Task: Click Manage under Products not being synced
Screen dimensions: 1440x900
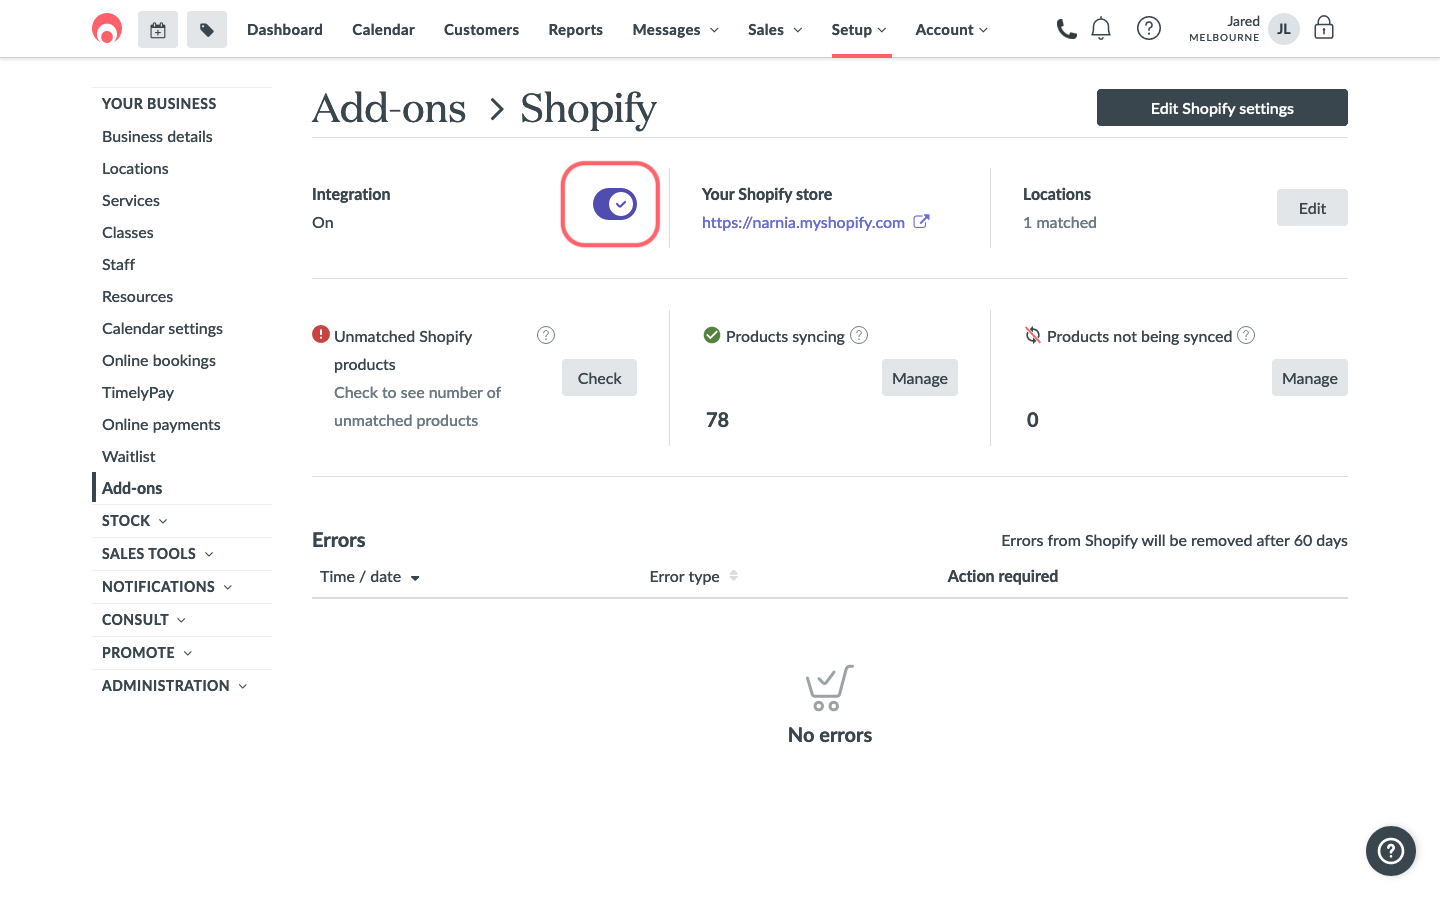Action: coord(1310,378)
